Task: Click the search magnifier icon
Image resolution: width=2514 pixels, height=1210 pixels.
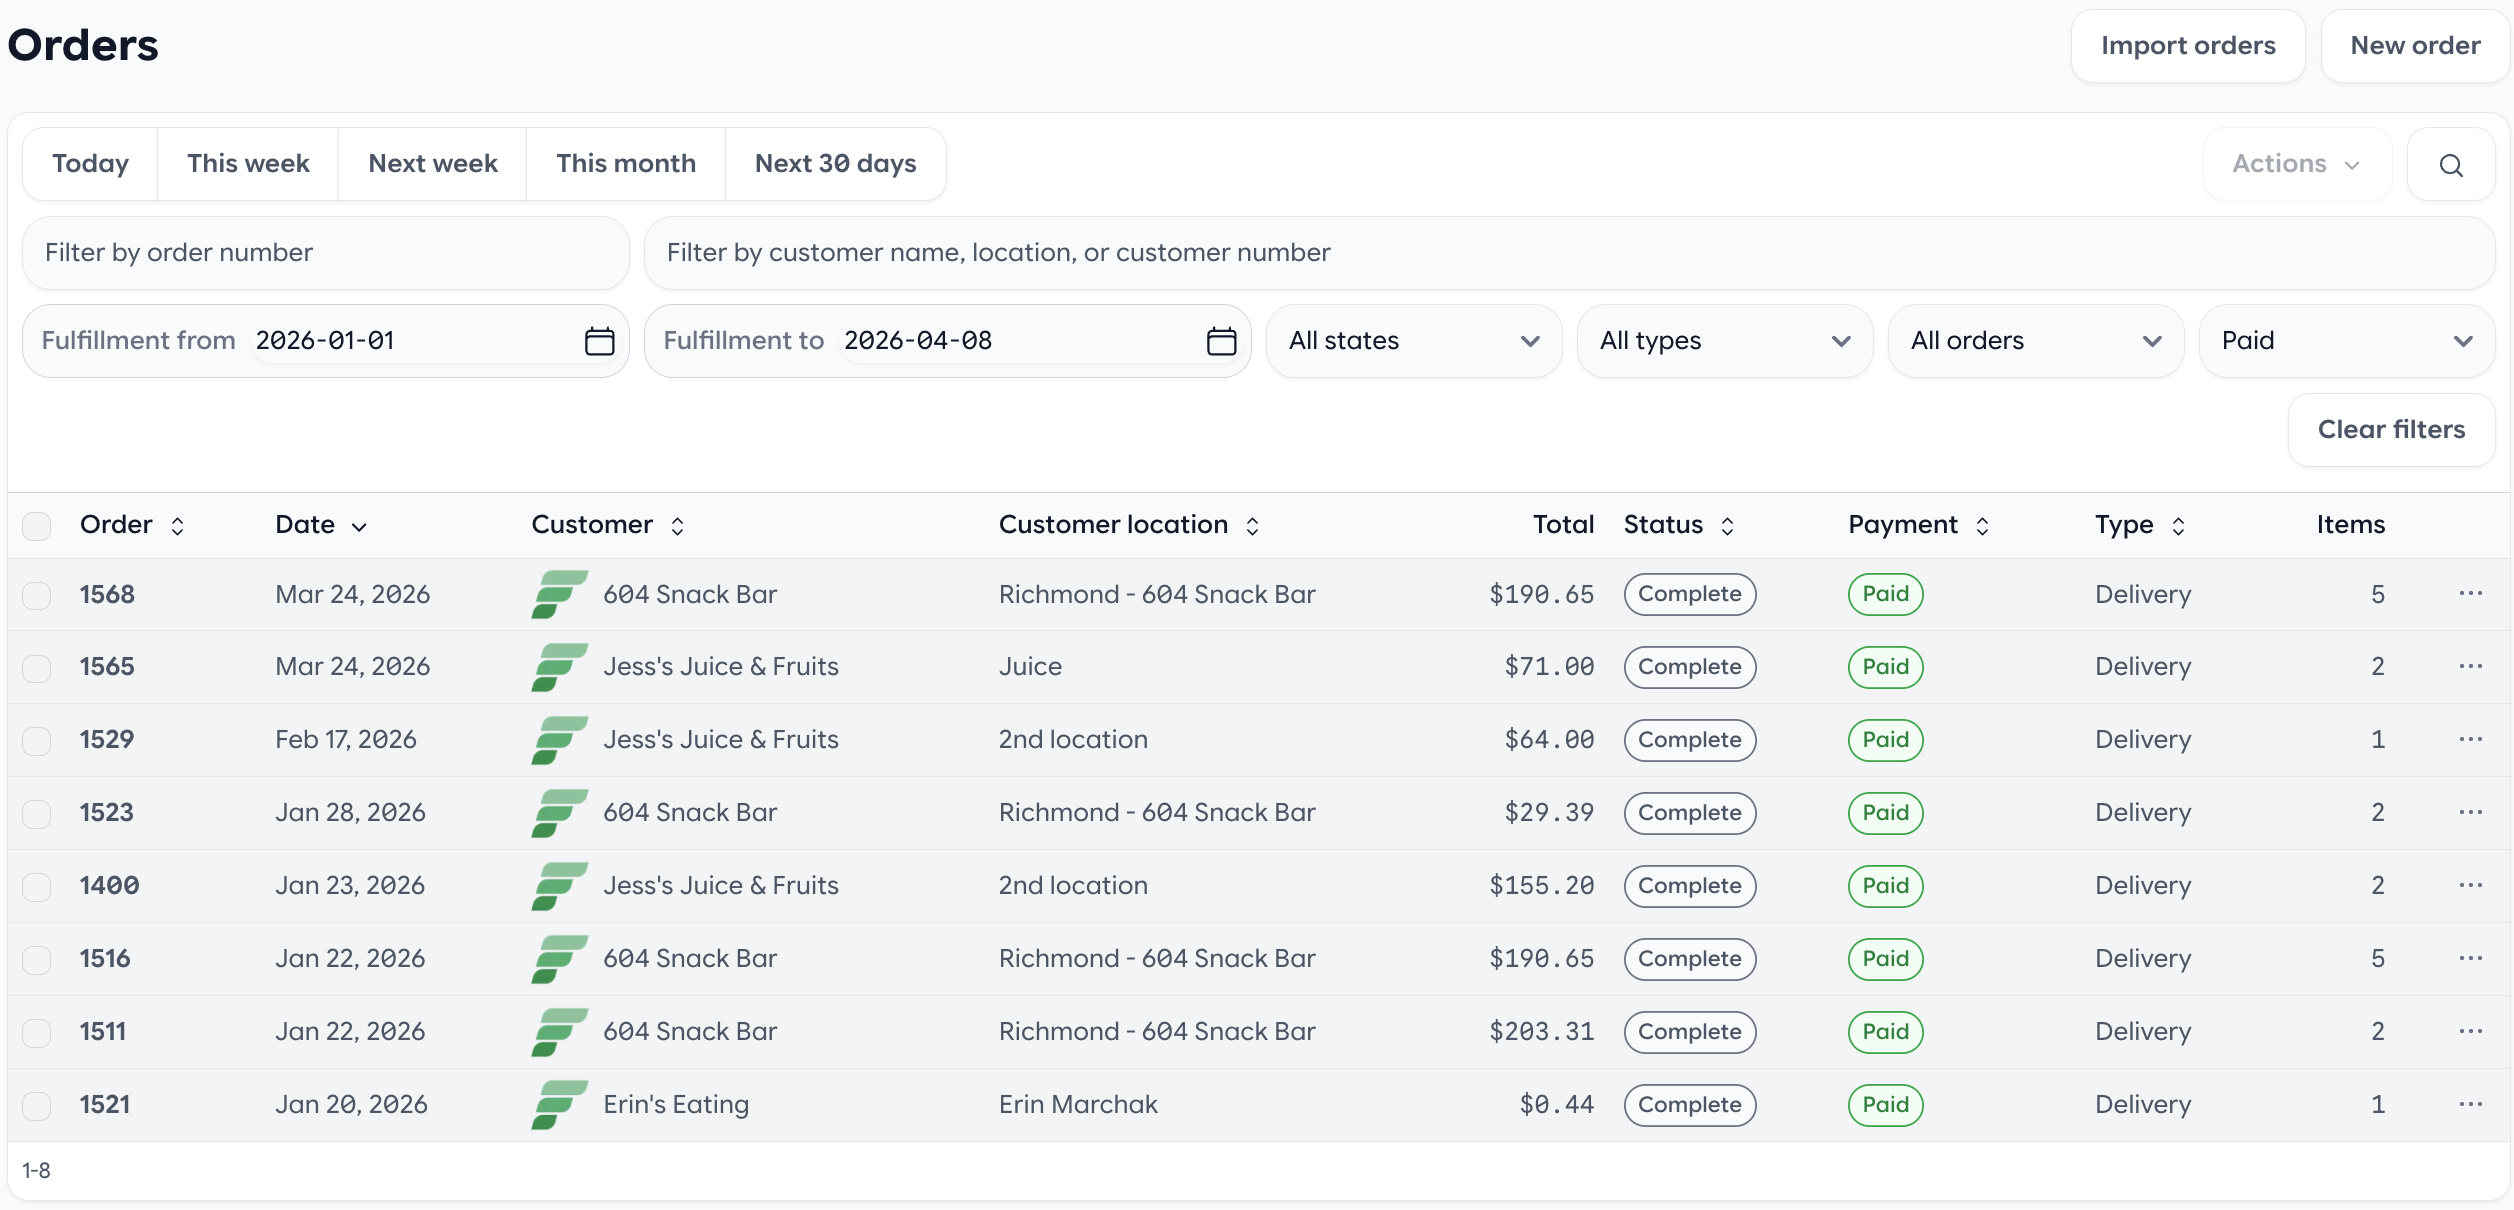Action: click(2450, 165)
